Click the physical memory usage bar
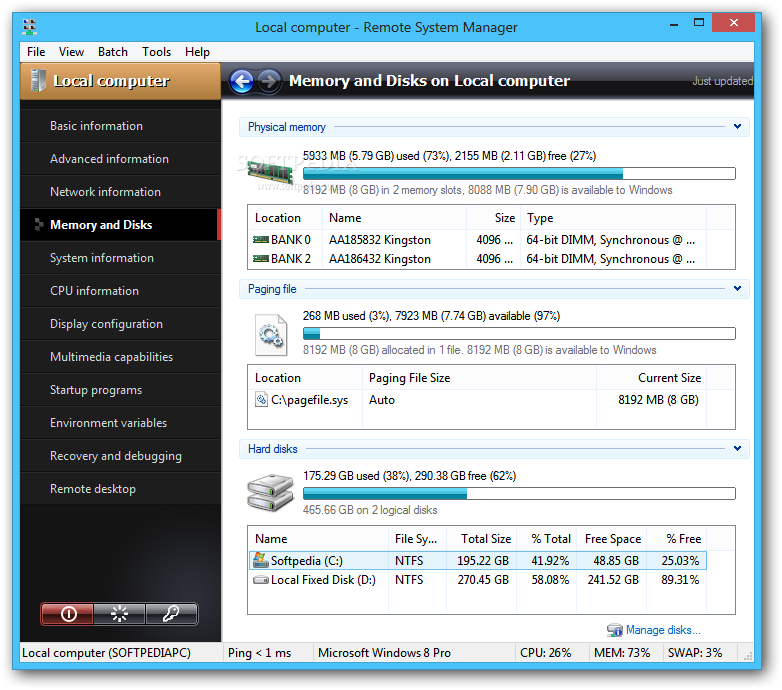The image size is (782, 690). pyautogui.click(x=519, y=173)
